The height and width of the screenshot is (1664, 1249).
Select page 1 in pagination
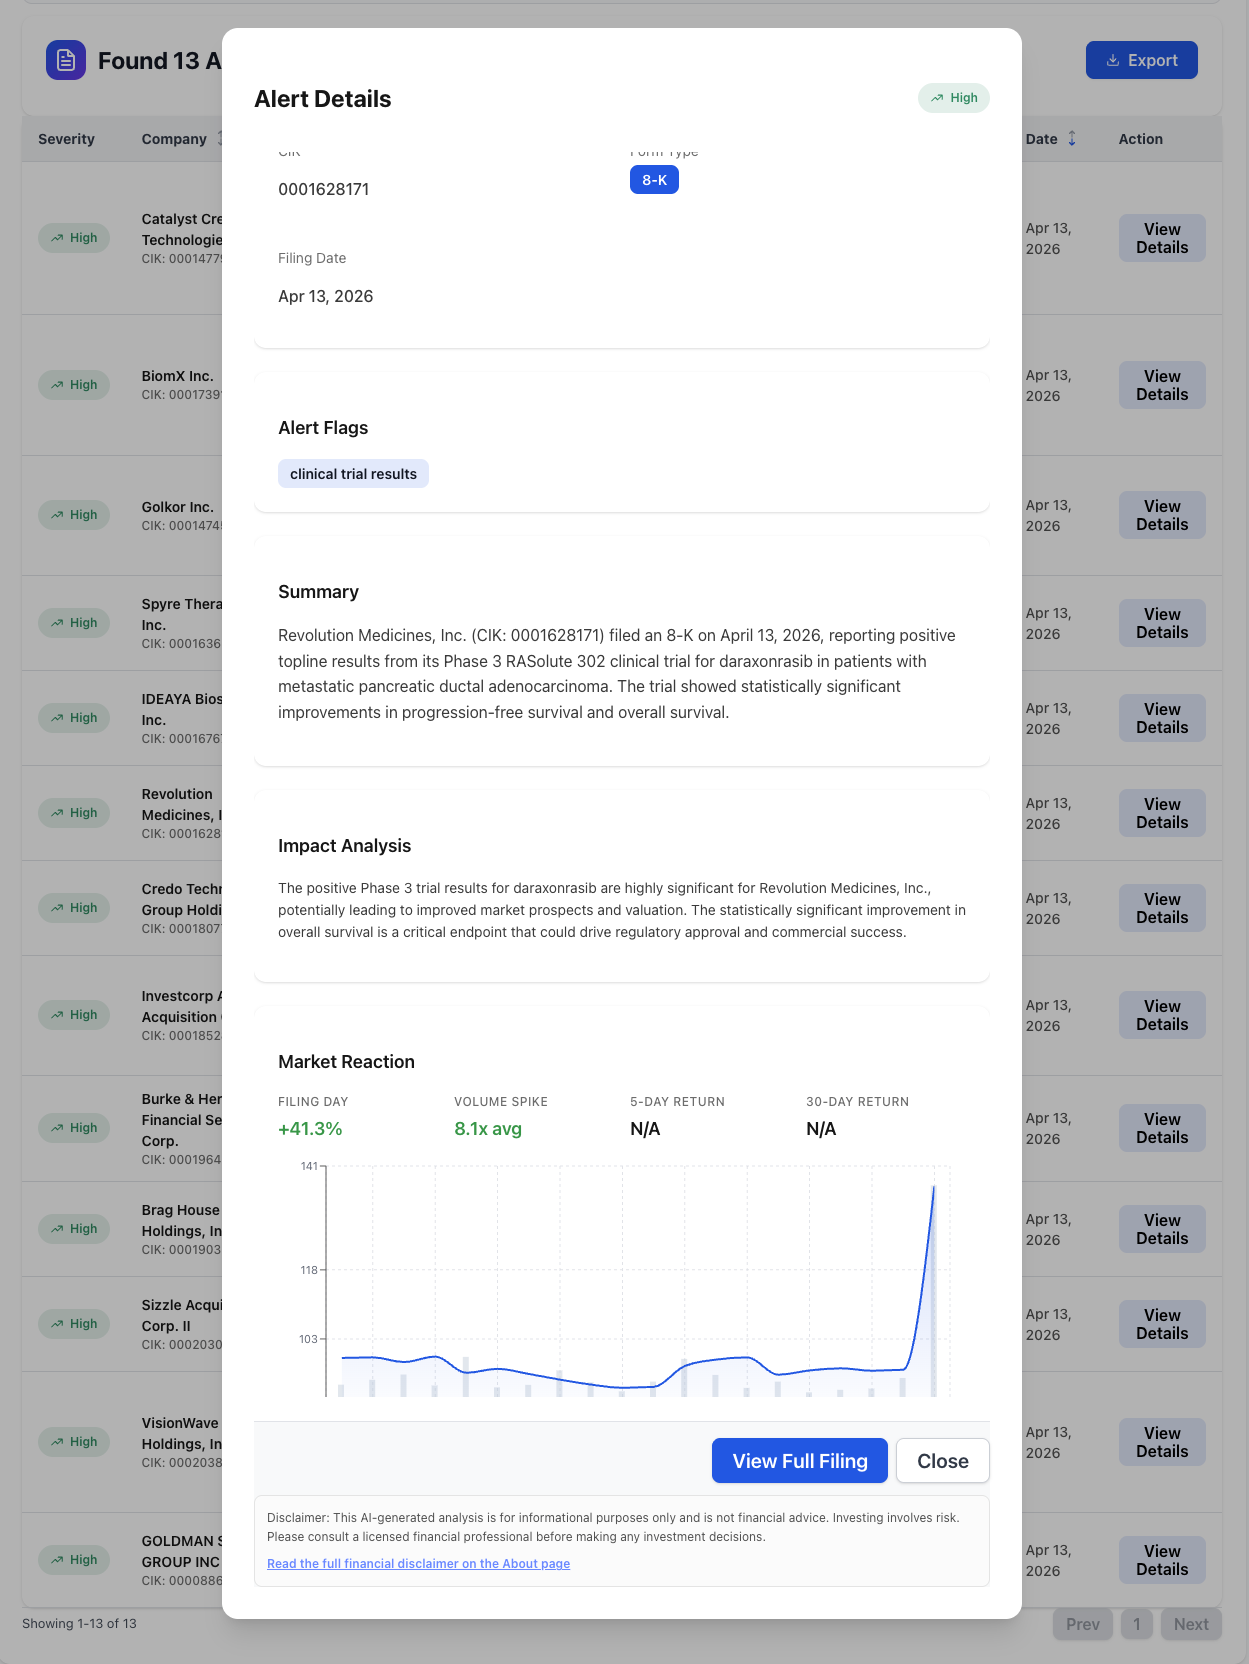tap(1137, 1624)
